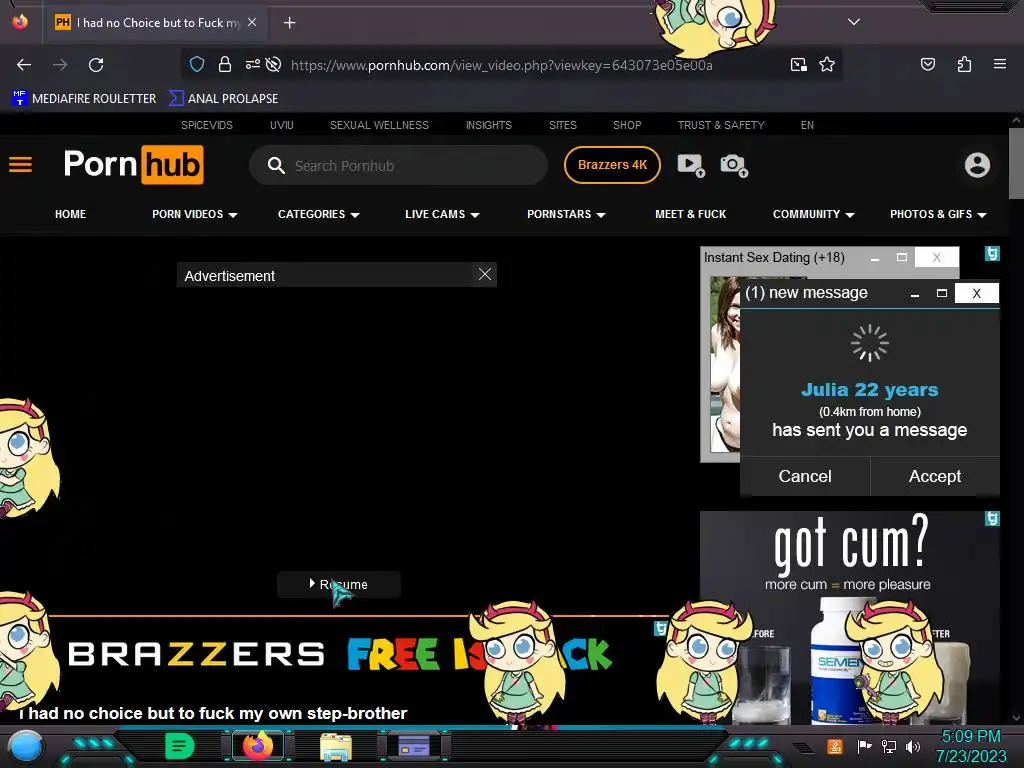Close the Advertisement overlay with its X
The width and height of the screenshot is (1024, 768).
485,274
